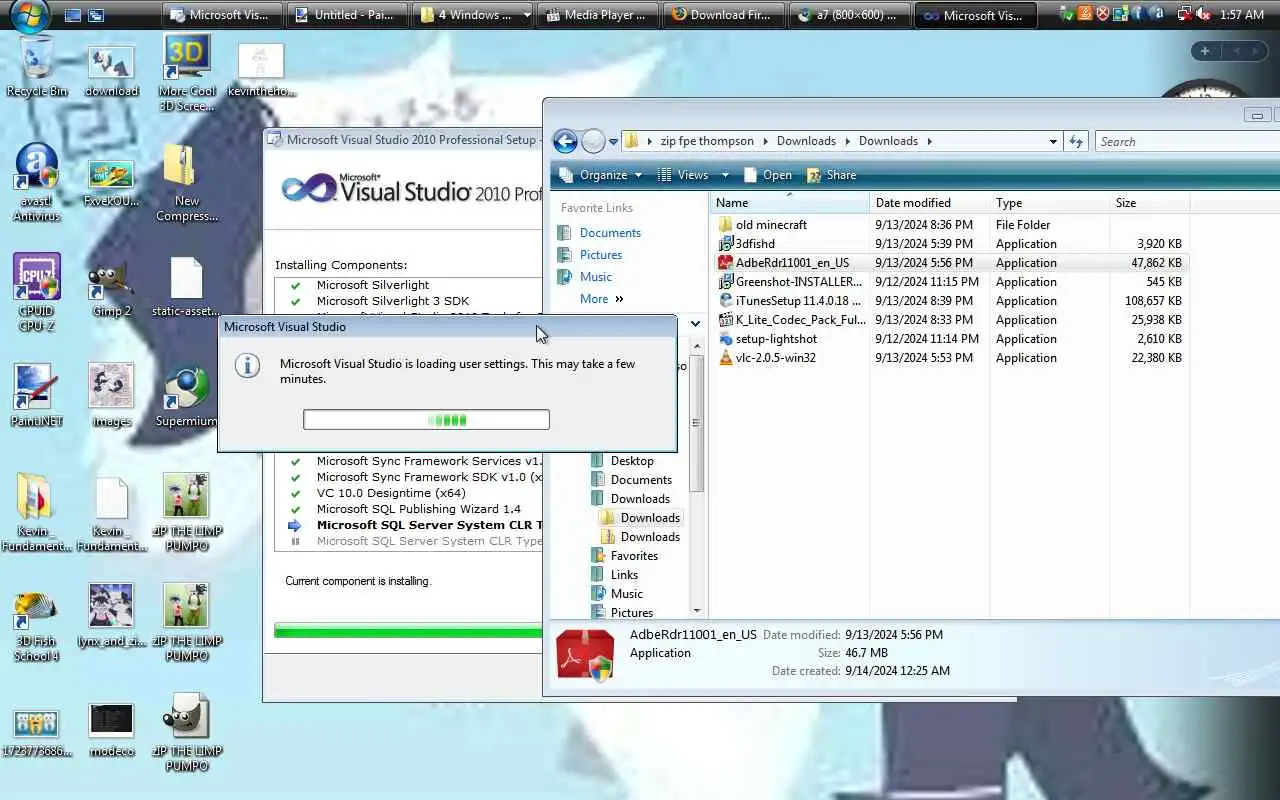Click the Explorer Back navigation button
The width and height of the screenshot is (1280, 800).
(565, 142)
